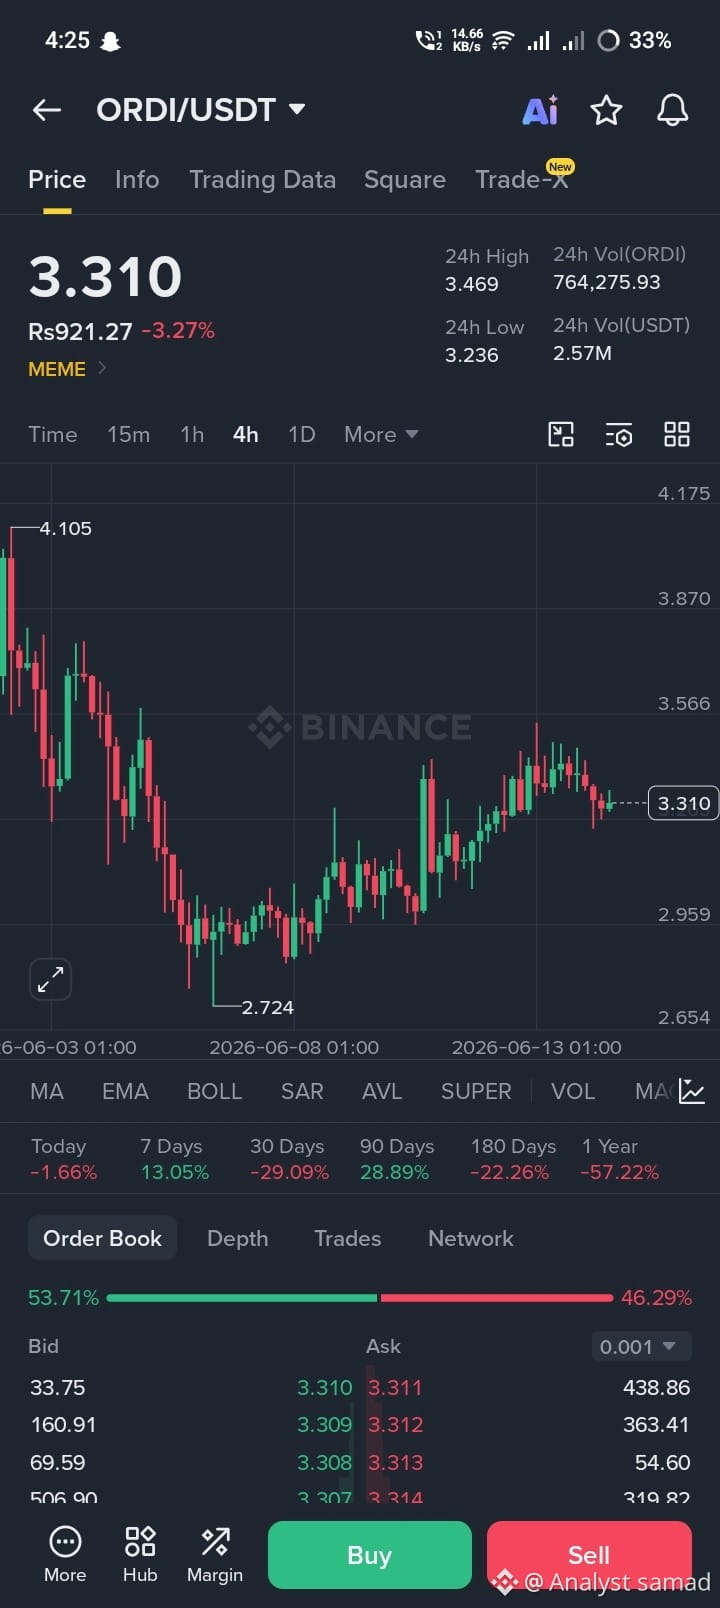Tap the Snapchat notification icon
This screenshot has width=720, height=1608.
(x=110, y=41)
